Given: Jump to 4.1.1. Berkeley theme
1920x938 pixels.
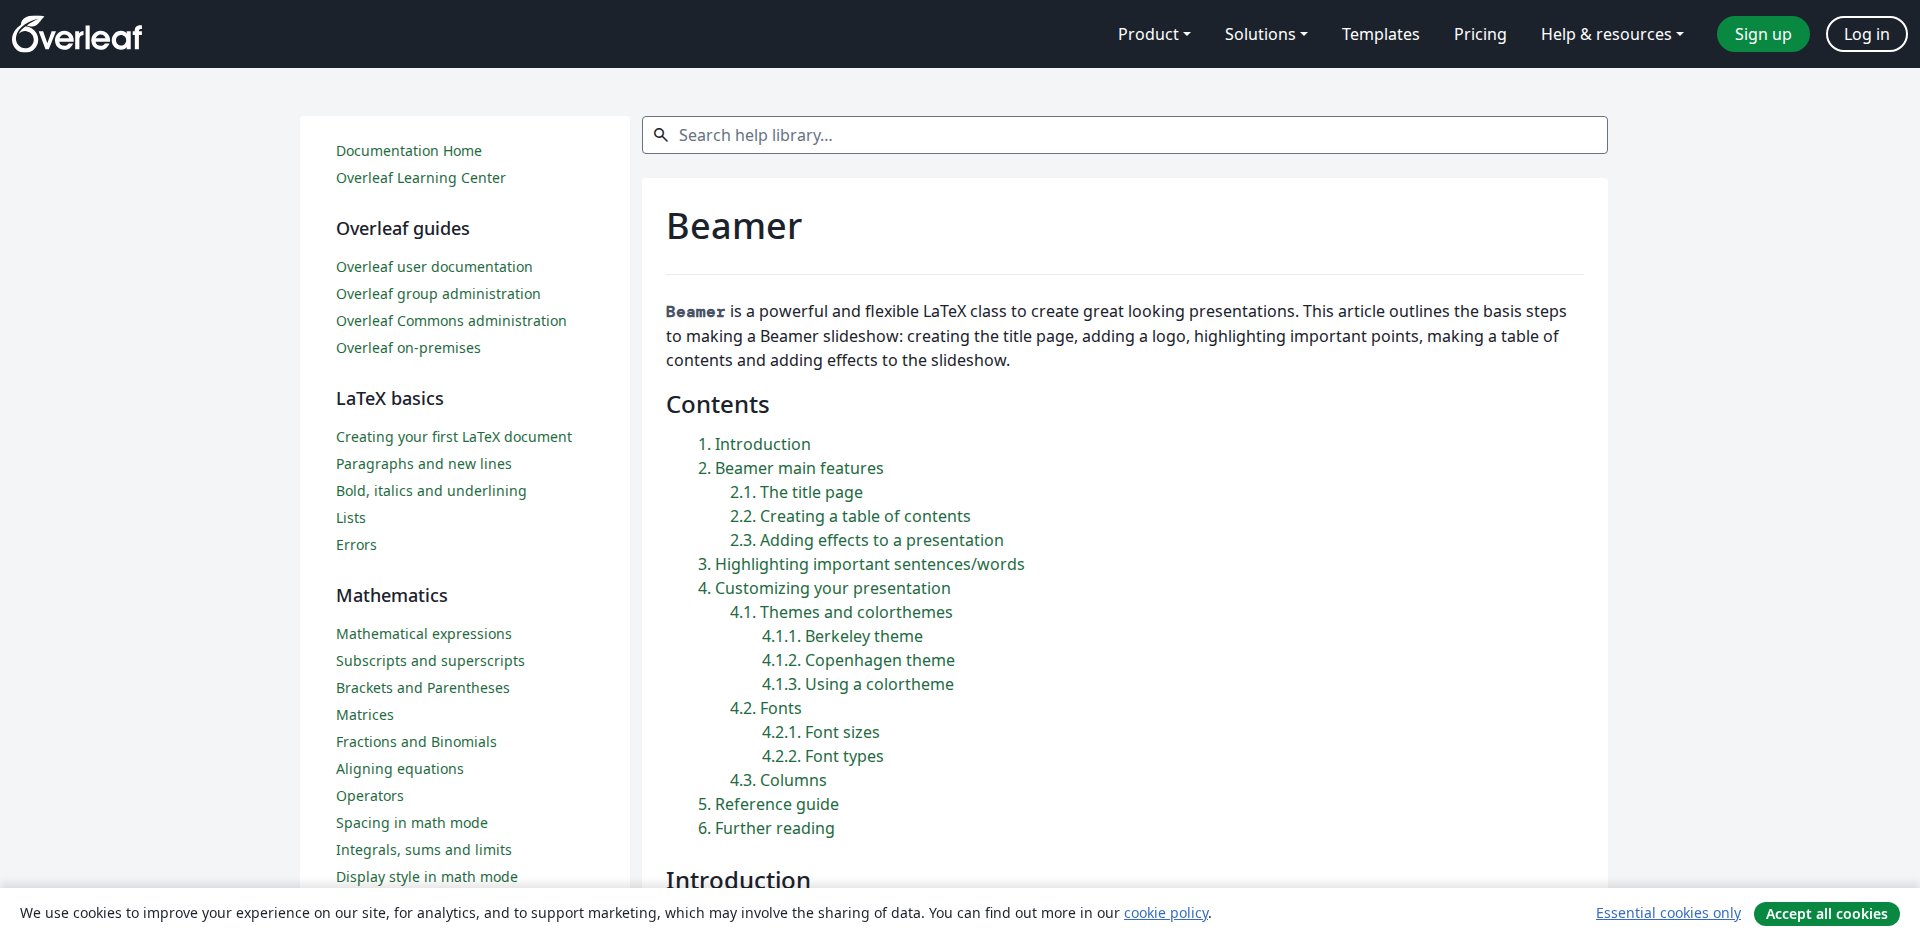Looking at the screenshot, I should pyautogui.click(x=842, y=636).
